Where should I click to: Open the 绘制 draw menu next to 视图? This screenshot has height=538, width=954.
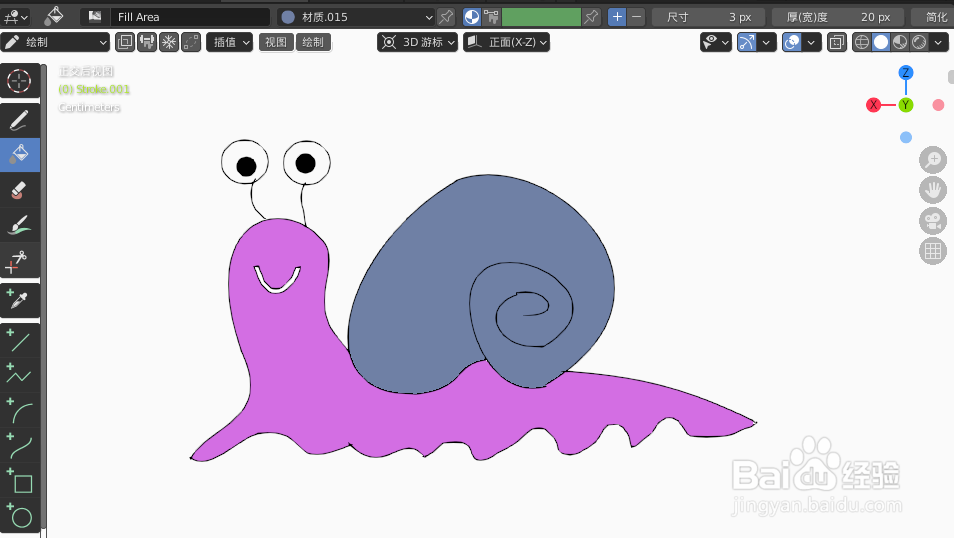coord(313,42)
